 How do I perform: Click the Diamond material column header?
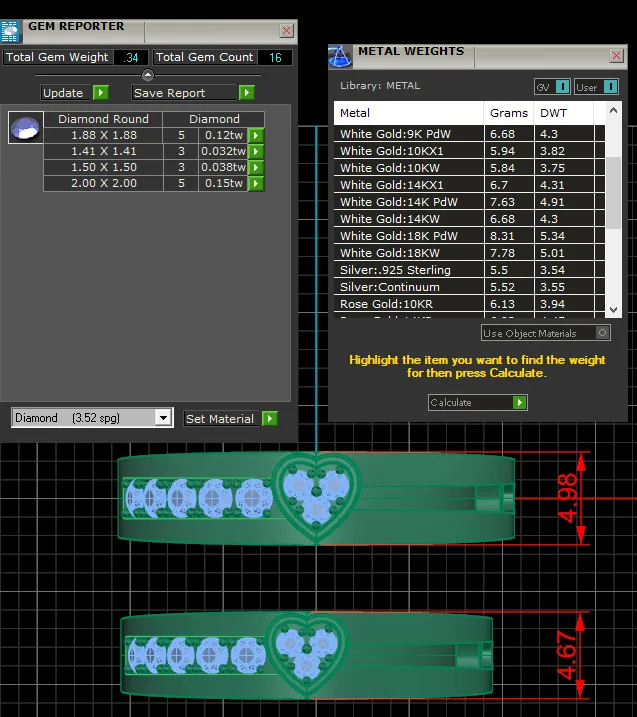[214, 119]
